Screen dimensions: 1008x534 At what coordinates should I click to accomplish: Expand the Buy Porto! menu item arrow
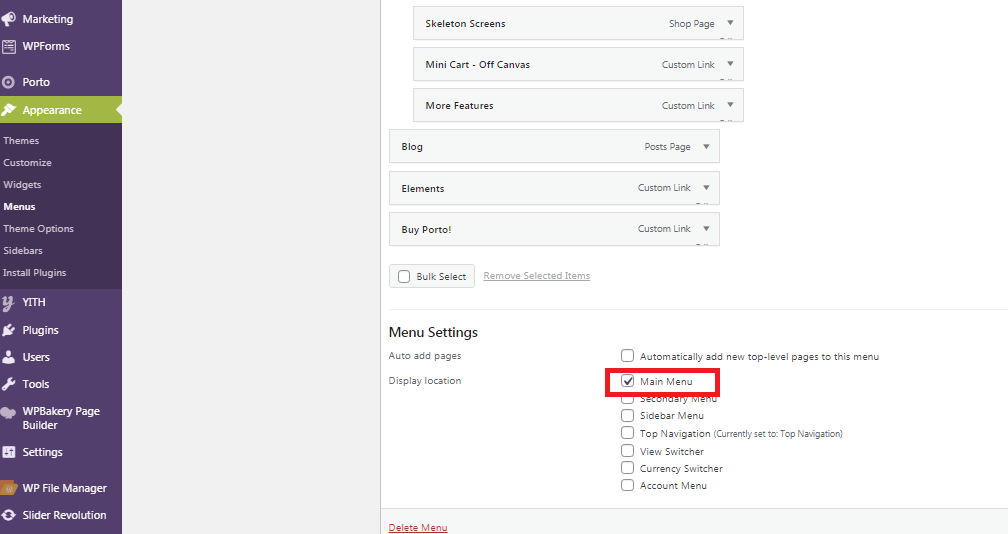(706, 229)
